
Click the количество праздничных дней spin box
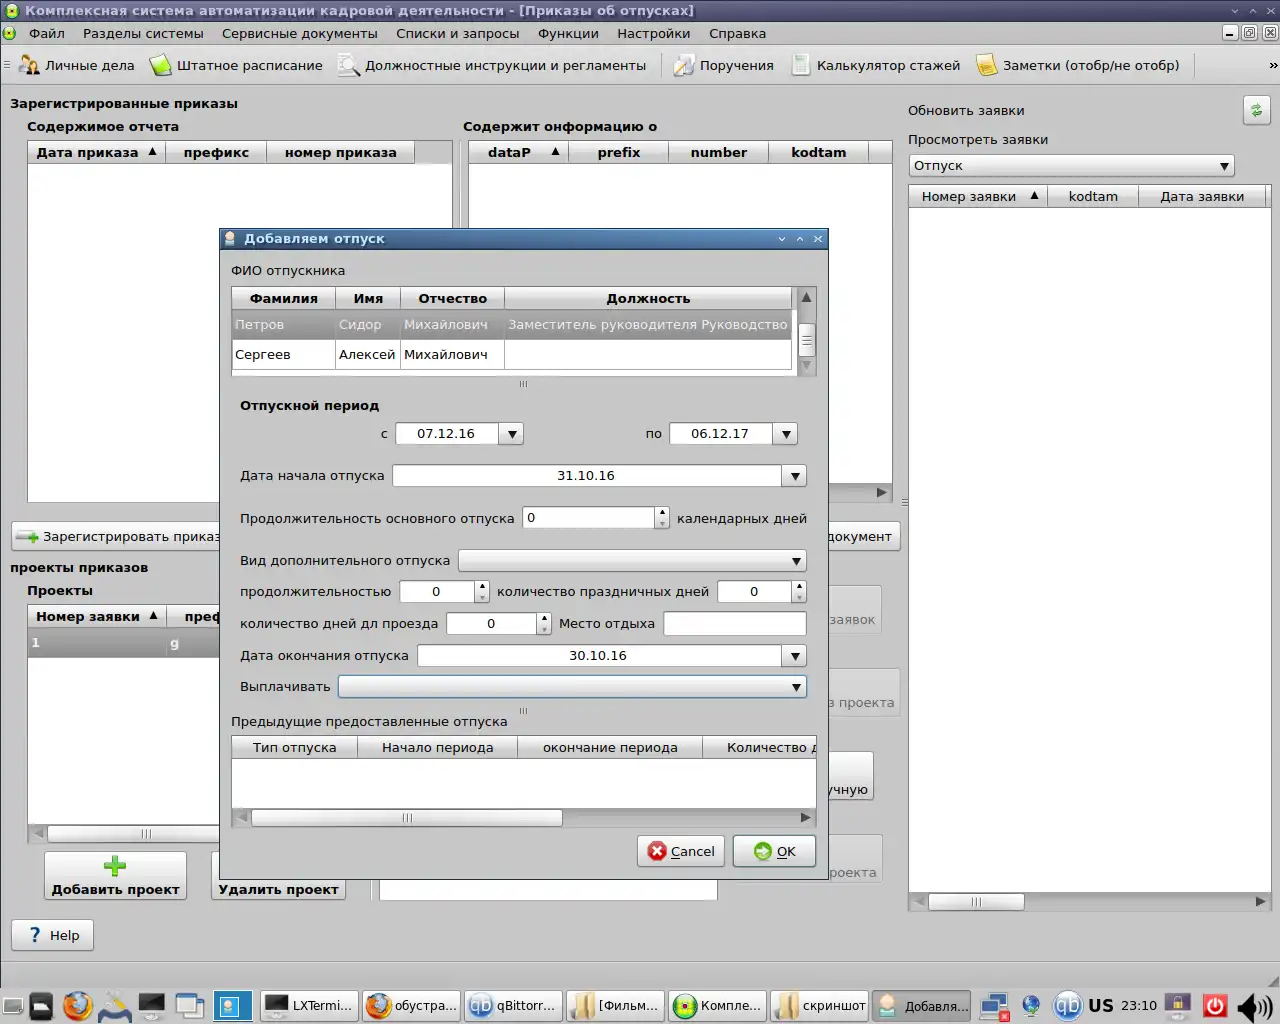[762, 592]
